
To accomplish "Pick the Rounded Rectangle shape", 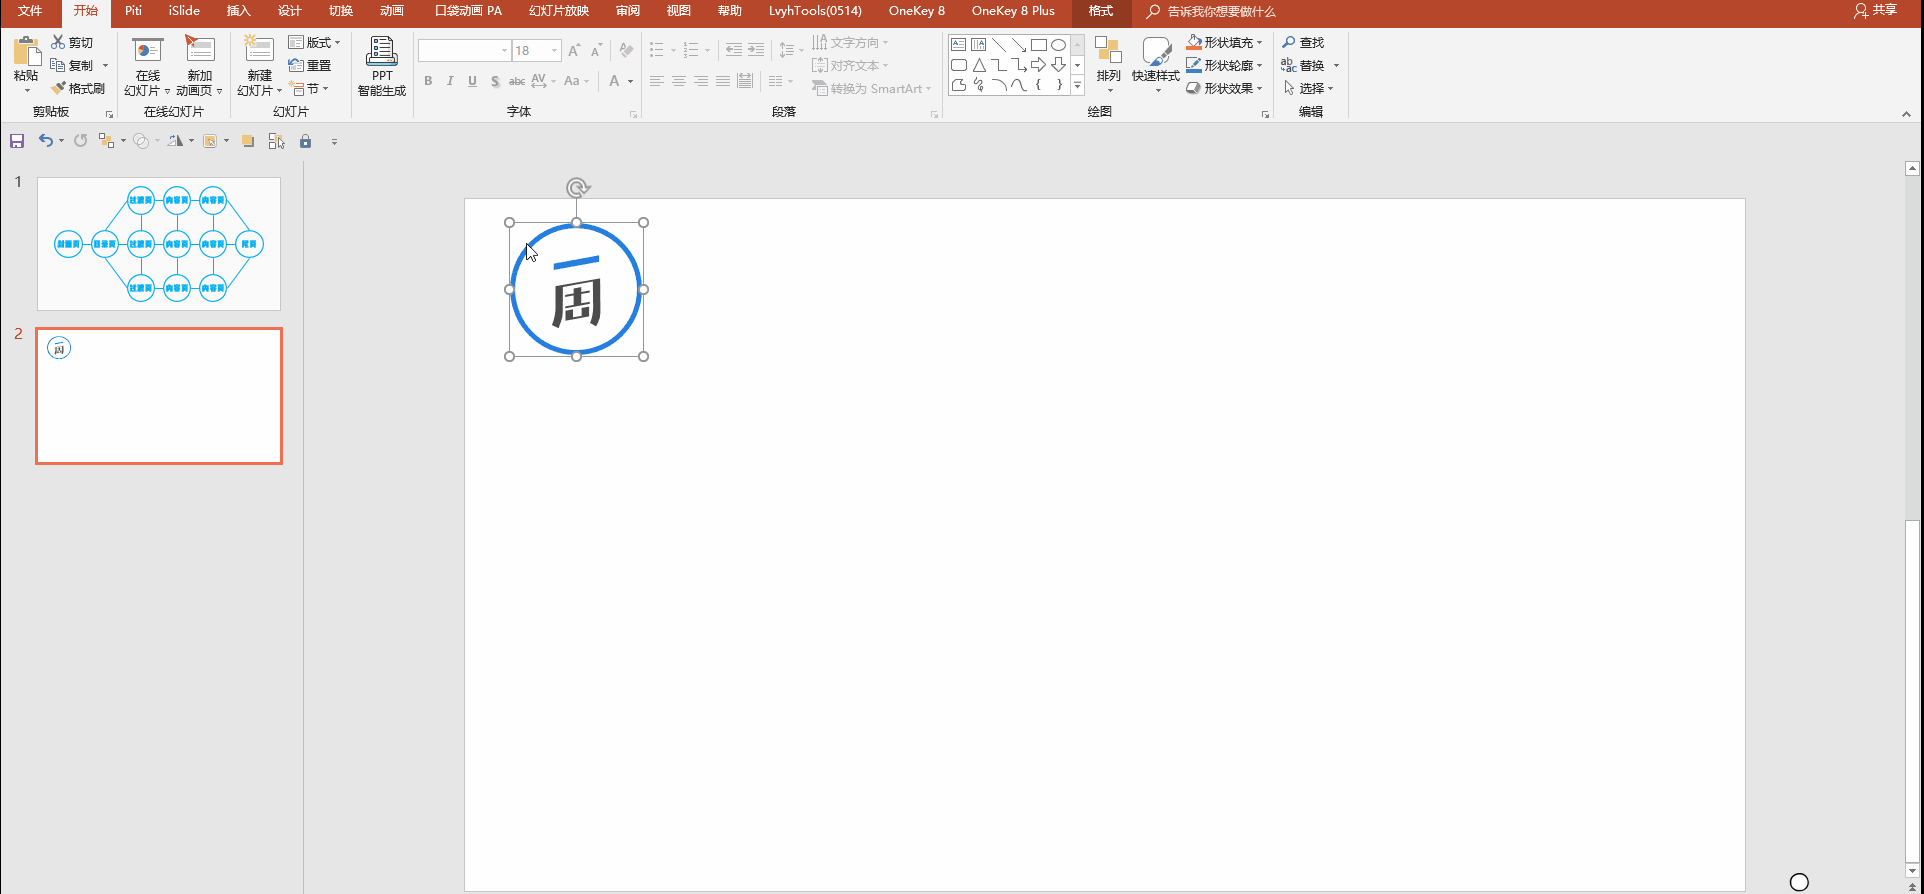I will (959, 65).
